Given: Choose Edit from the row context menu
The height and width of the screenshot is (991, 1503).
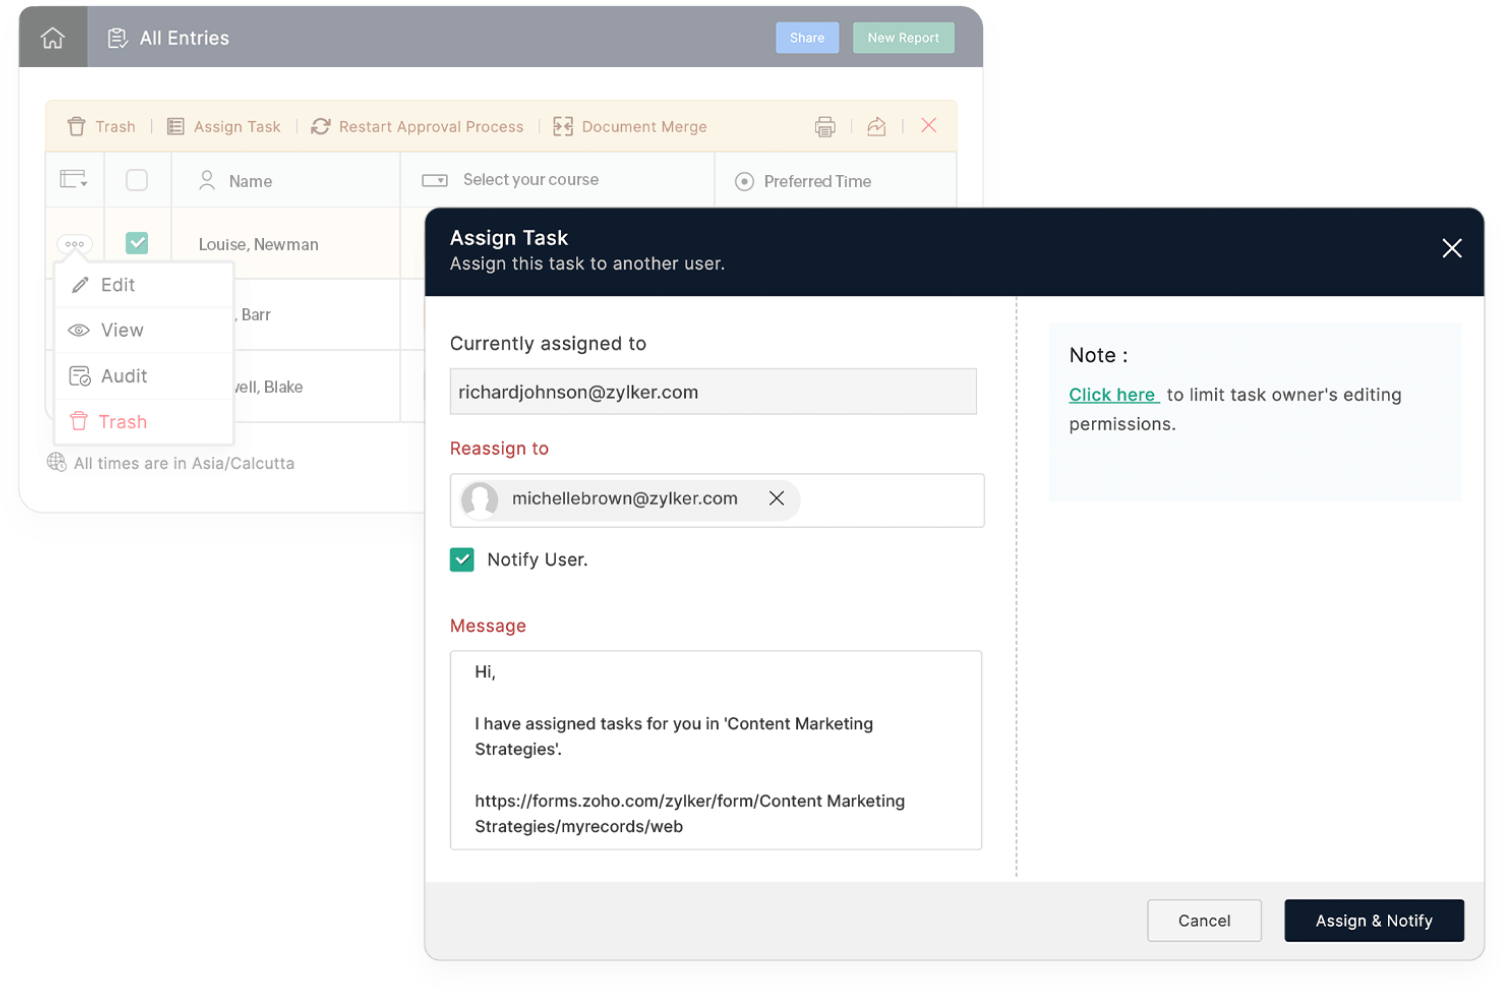Looking at the screenshot, I should click(117, 285).
